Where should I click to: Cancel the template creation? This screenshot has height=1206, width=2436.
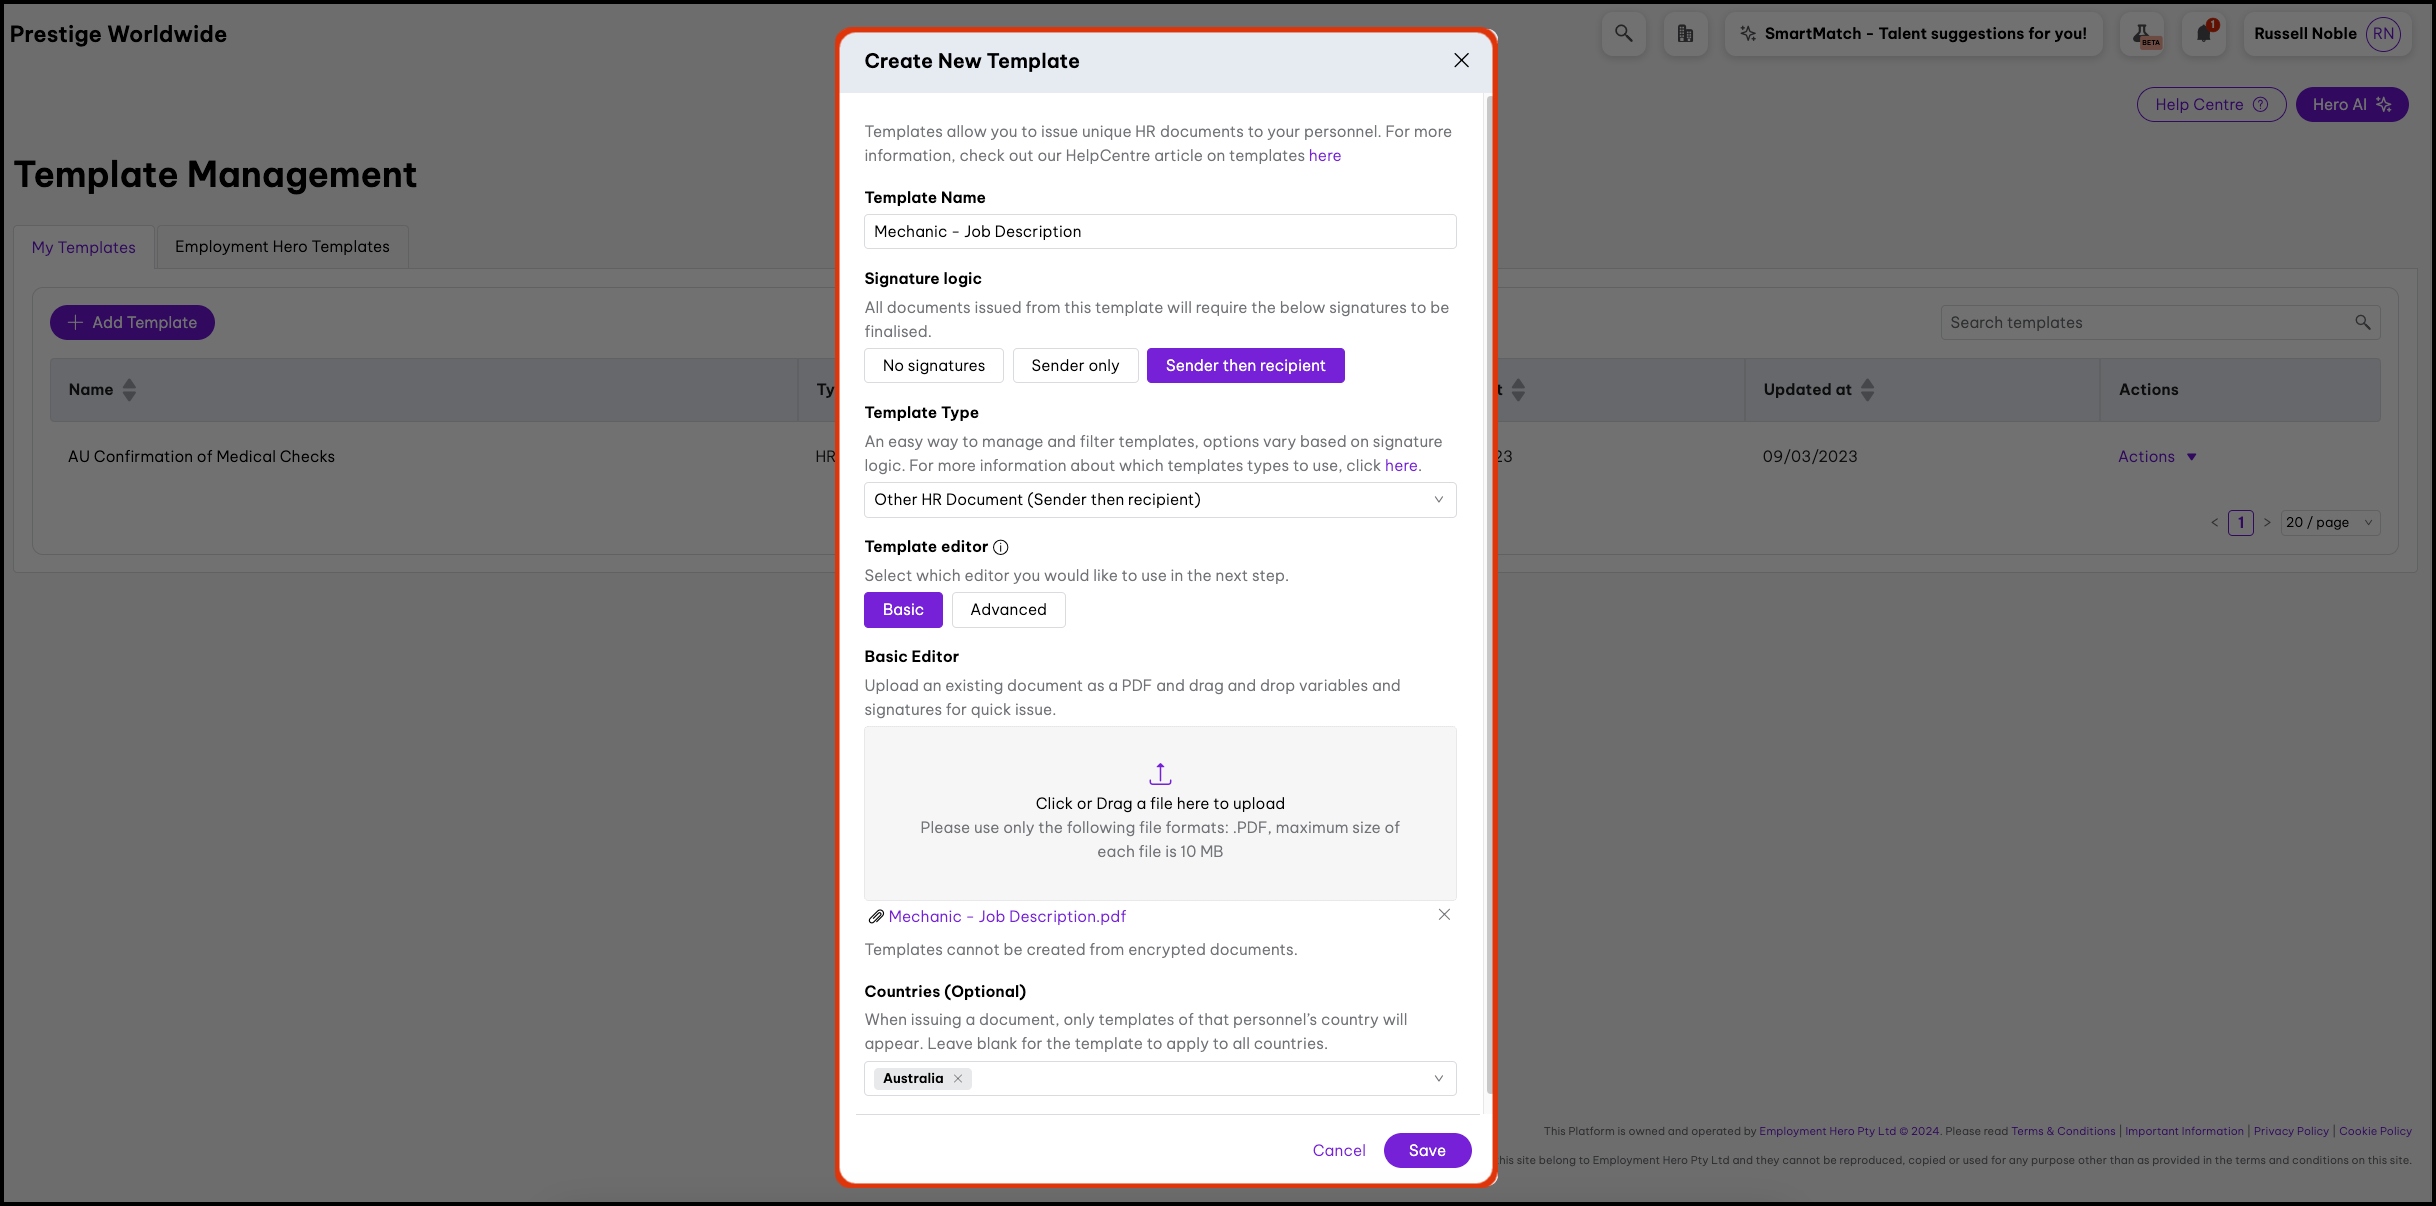(1338, 1150)
